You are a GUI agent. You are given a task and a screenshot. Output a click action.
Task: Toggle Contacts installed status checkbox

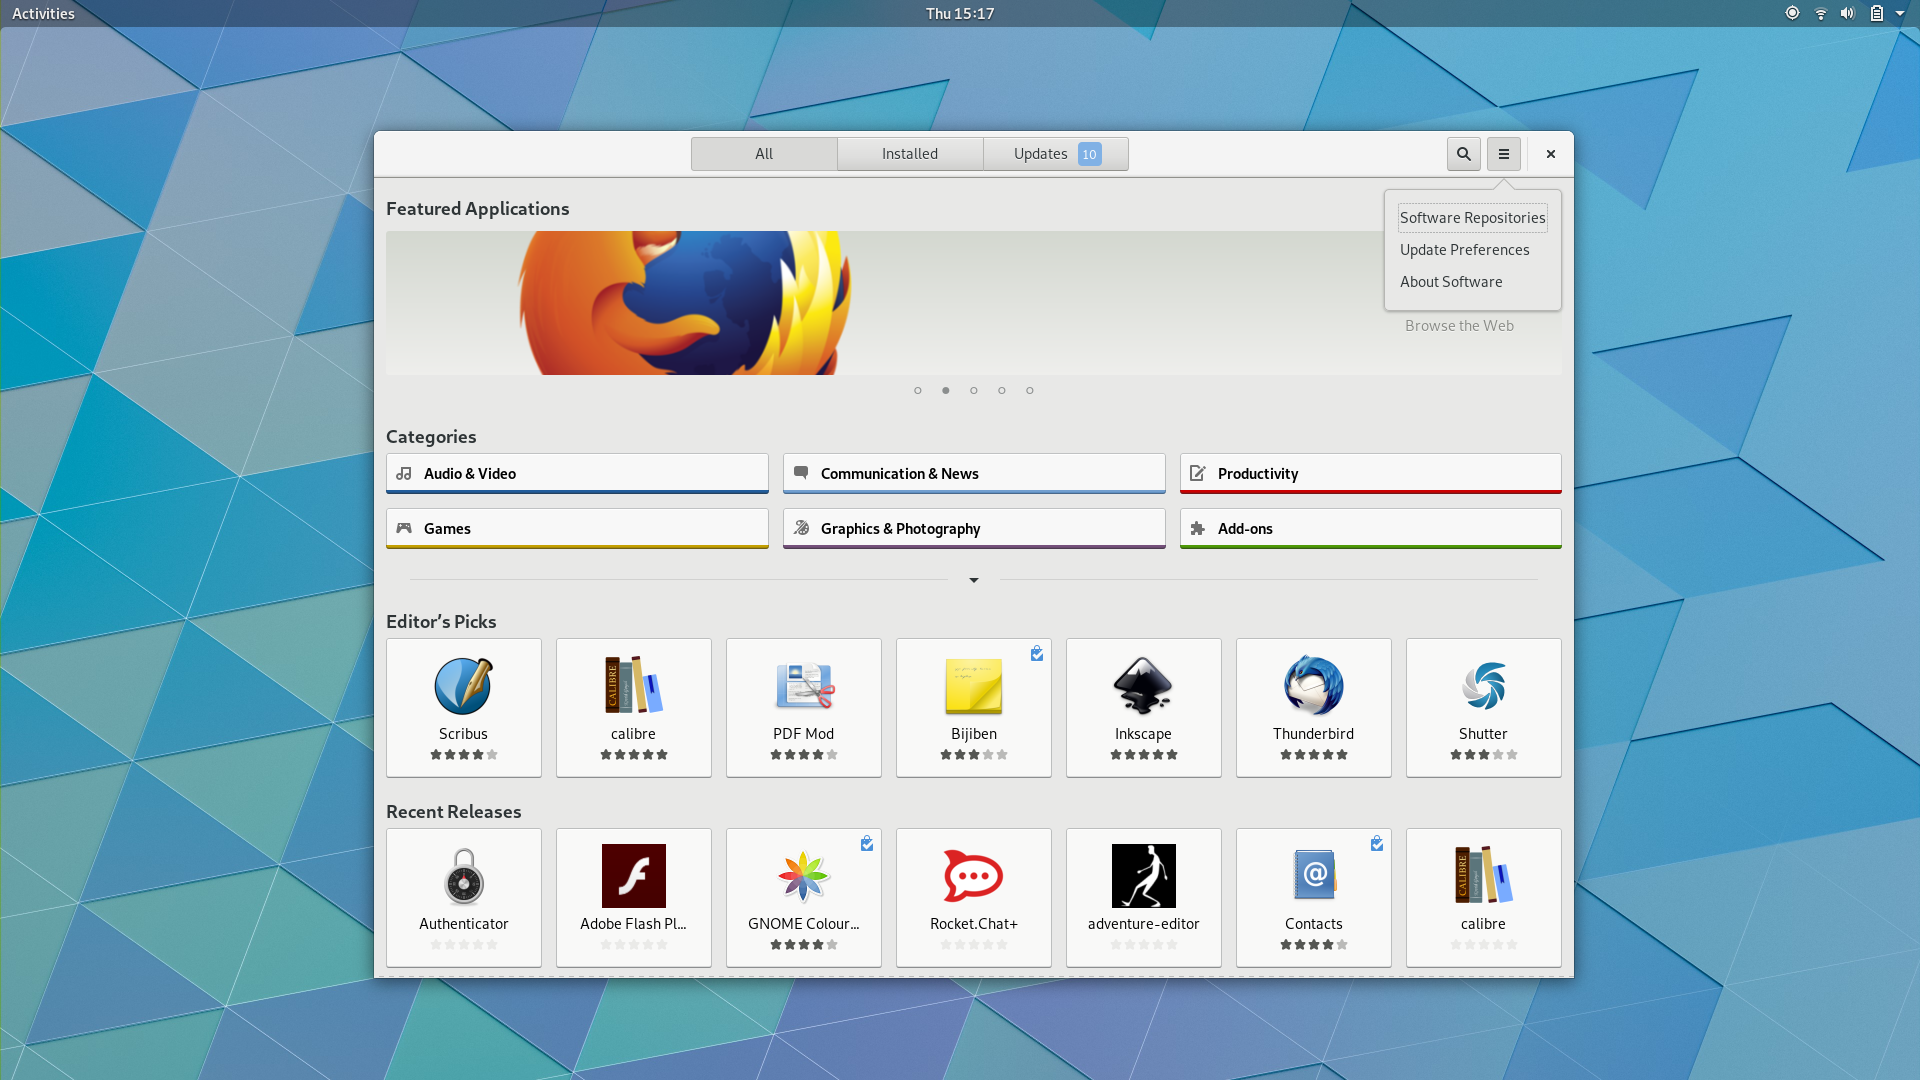[1377, 841]
